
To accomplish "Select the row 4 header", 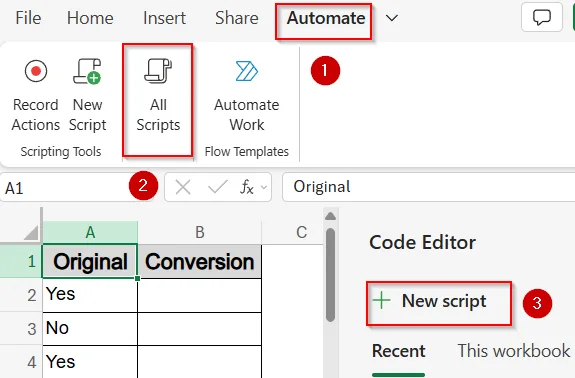I will 21,362.
